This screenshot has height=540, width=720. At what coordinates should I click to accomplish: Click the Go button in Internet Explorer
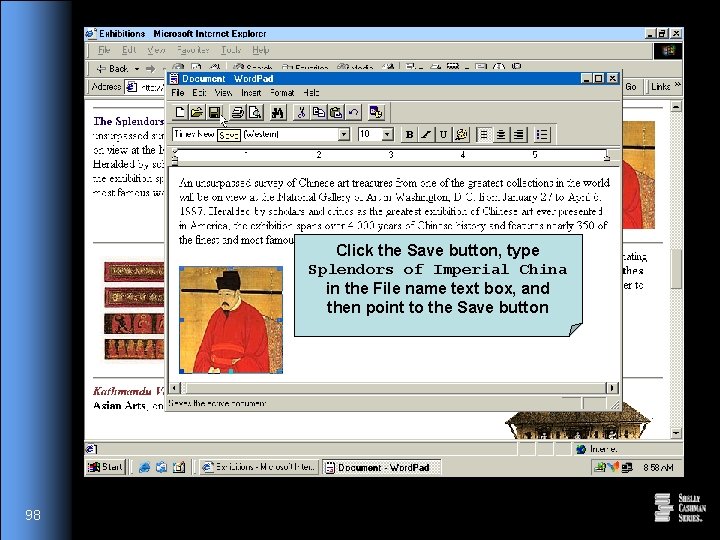[x=631, y=87]
